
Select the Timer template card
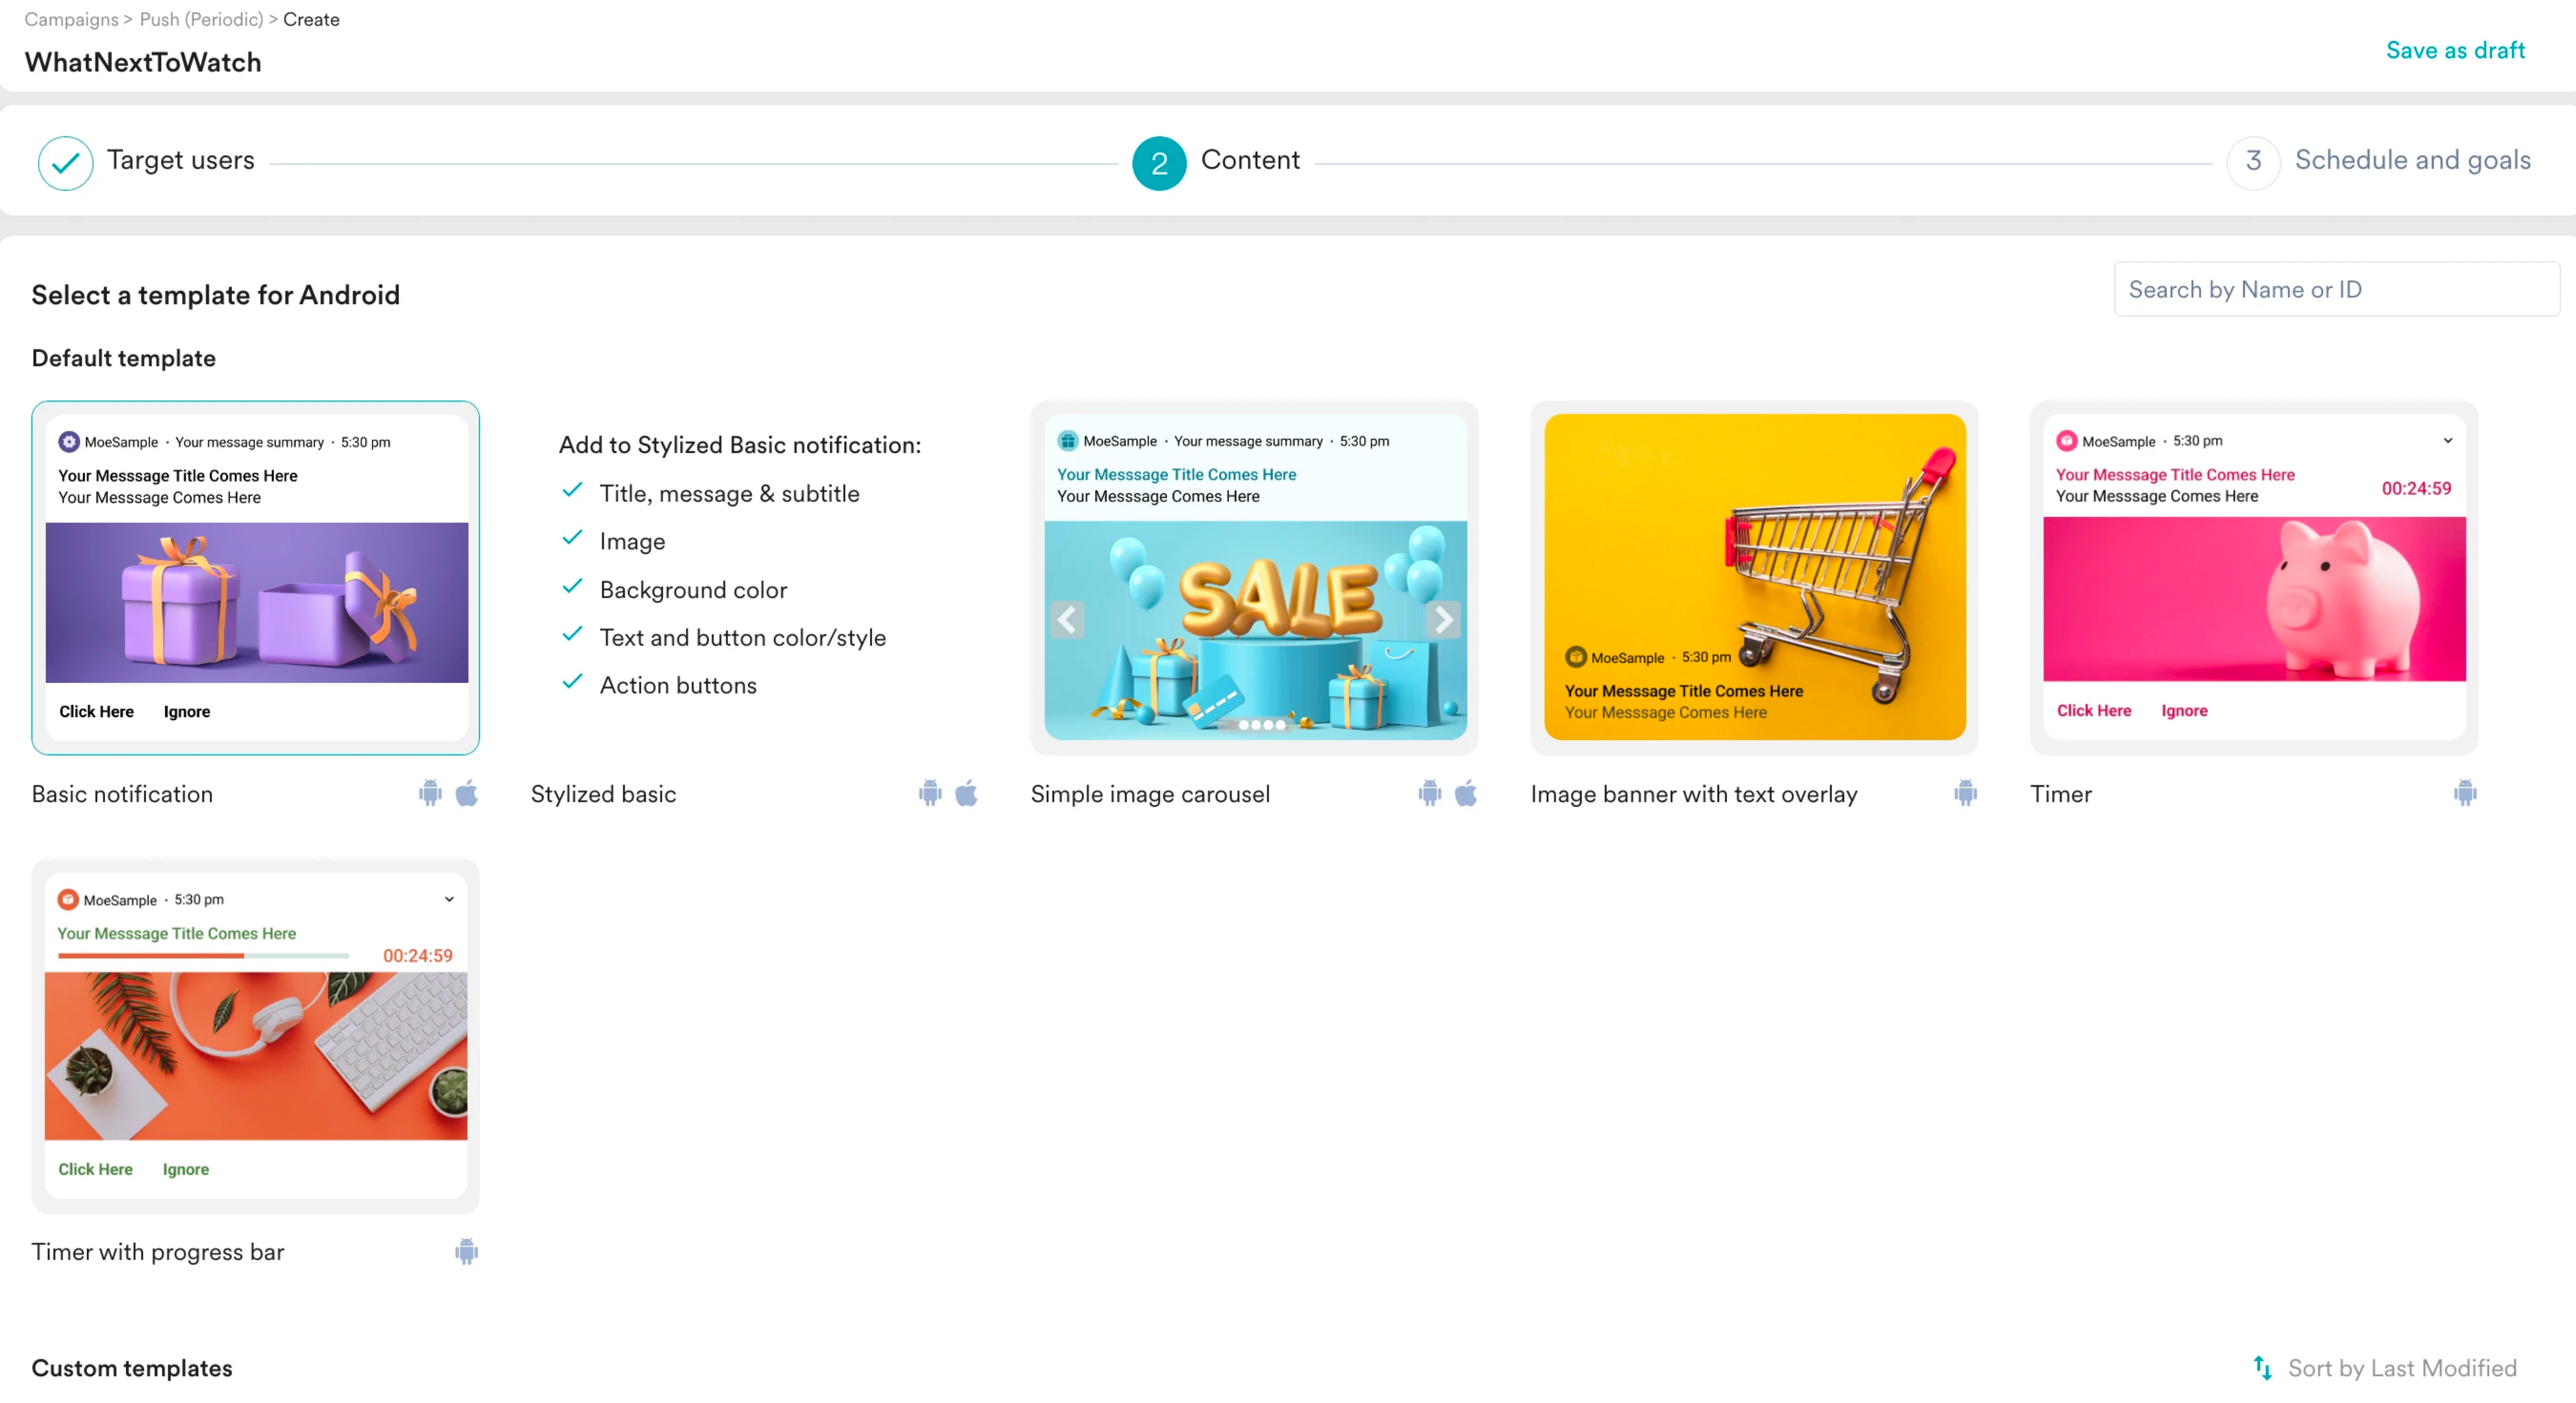[2254, 578]
